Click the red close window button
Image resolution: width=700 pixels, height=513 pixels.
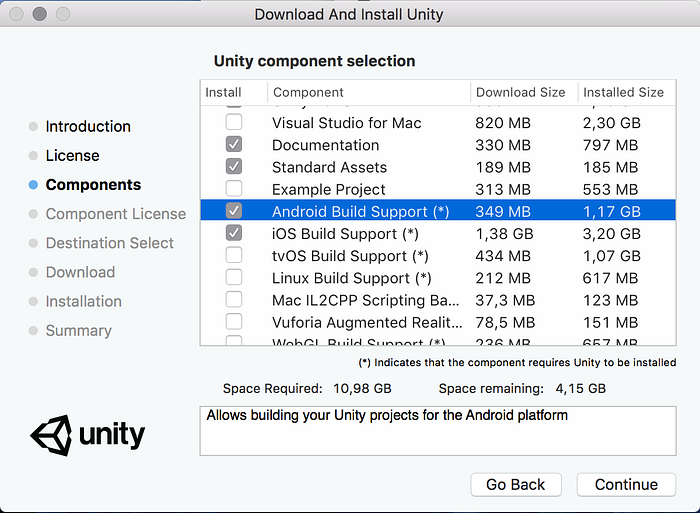19,16
